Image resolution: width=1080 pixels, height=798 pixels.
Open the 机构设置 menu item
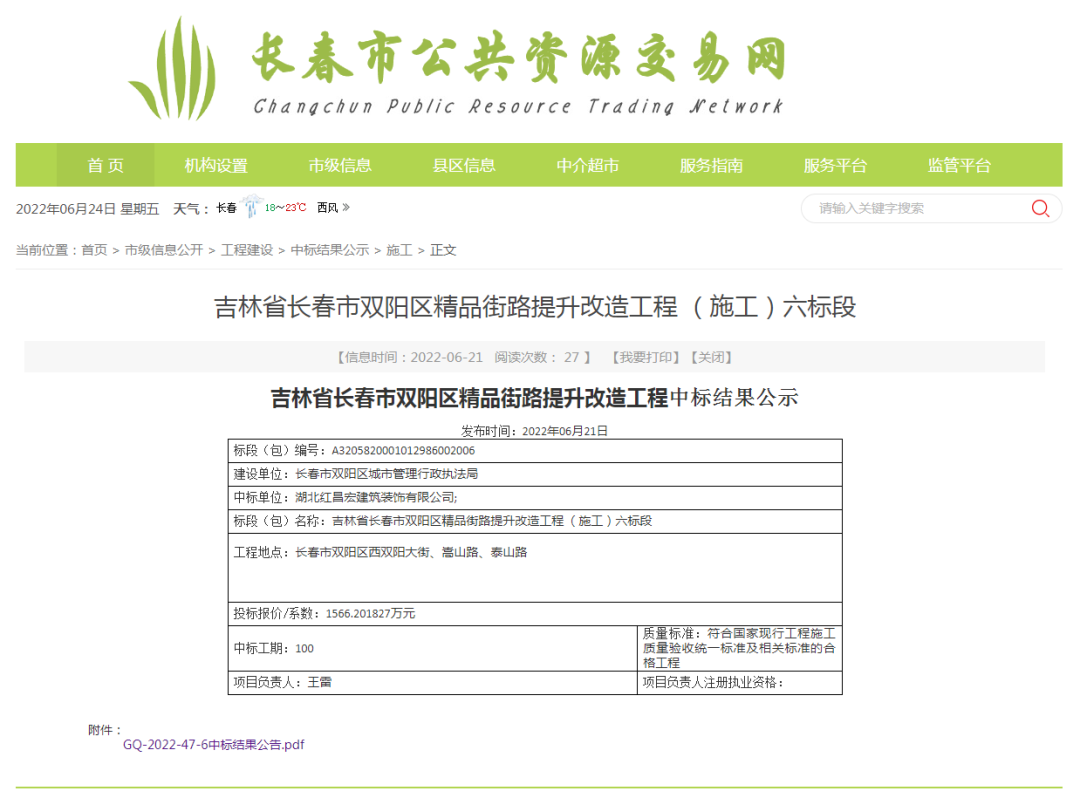tap(216, 165)
